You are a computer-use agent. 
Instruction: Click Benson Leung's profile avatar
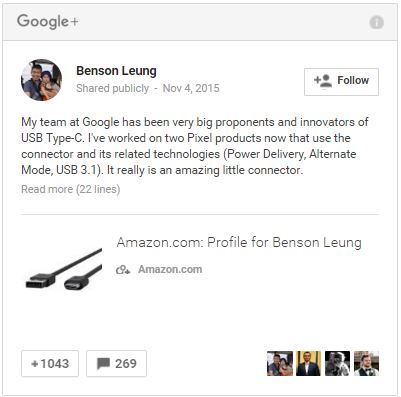(41, 80)
